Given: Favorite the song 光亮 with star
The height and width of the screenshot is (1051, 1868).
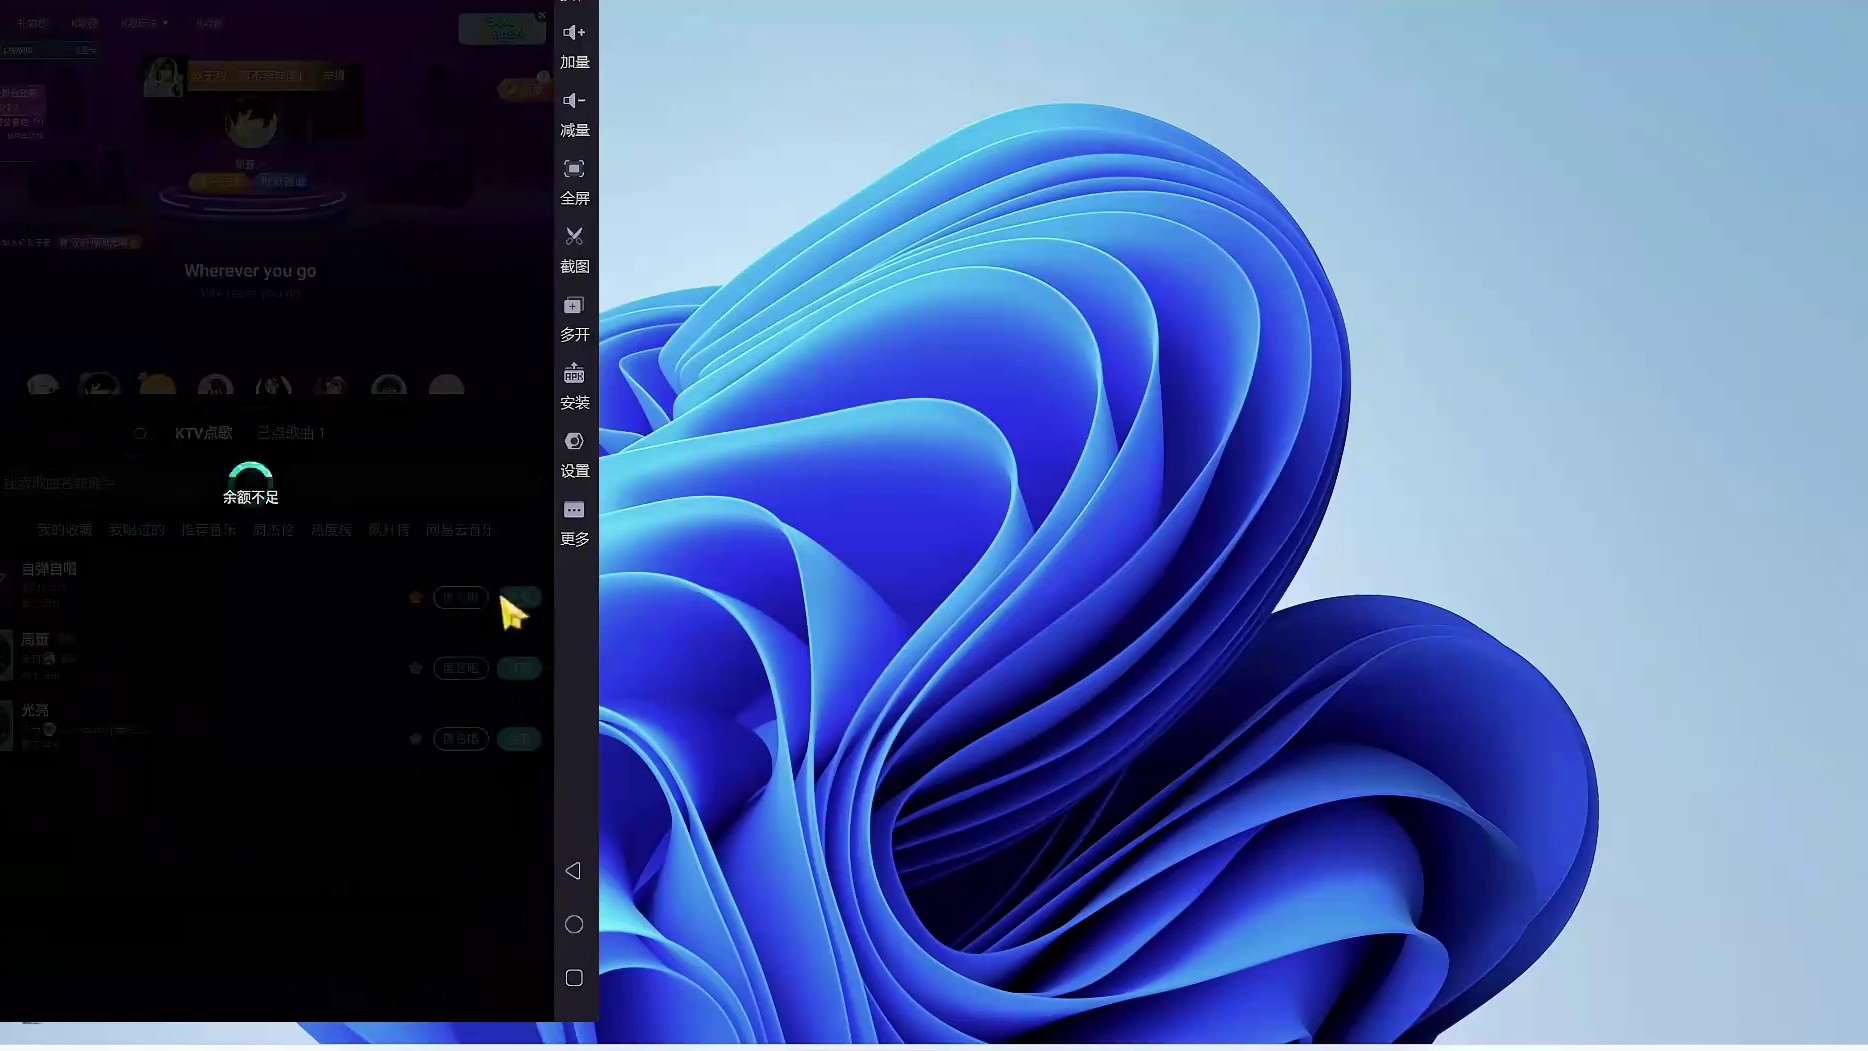Looking at the screenshot, I should click(416, 739).
